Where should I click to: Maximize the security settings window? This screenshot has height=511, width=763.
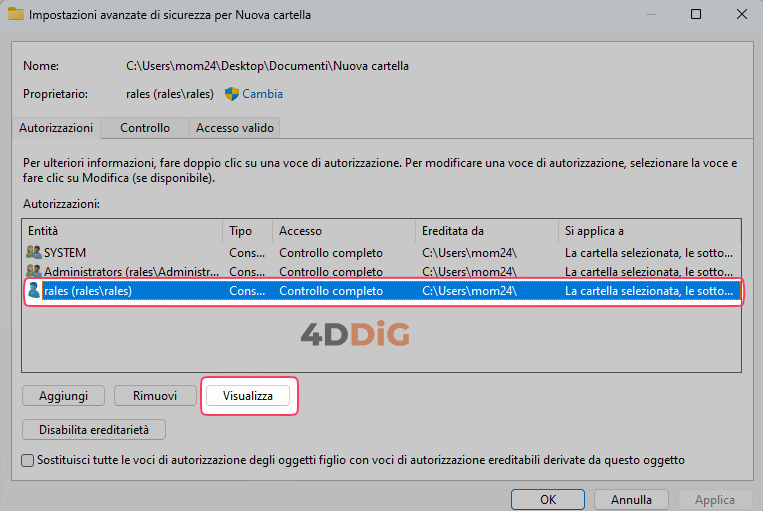pos(696,14)
